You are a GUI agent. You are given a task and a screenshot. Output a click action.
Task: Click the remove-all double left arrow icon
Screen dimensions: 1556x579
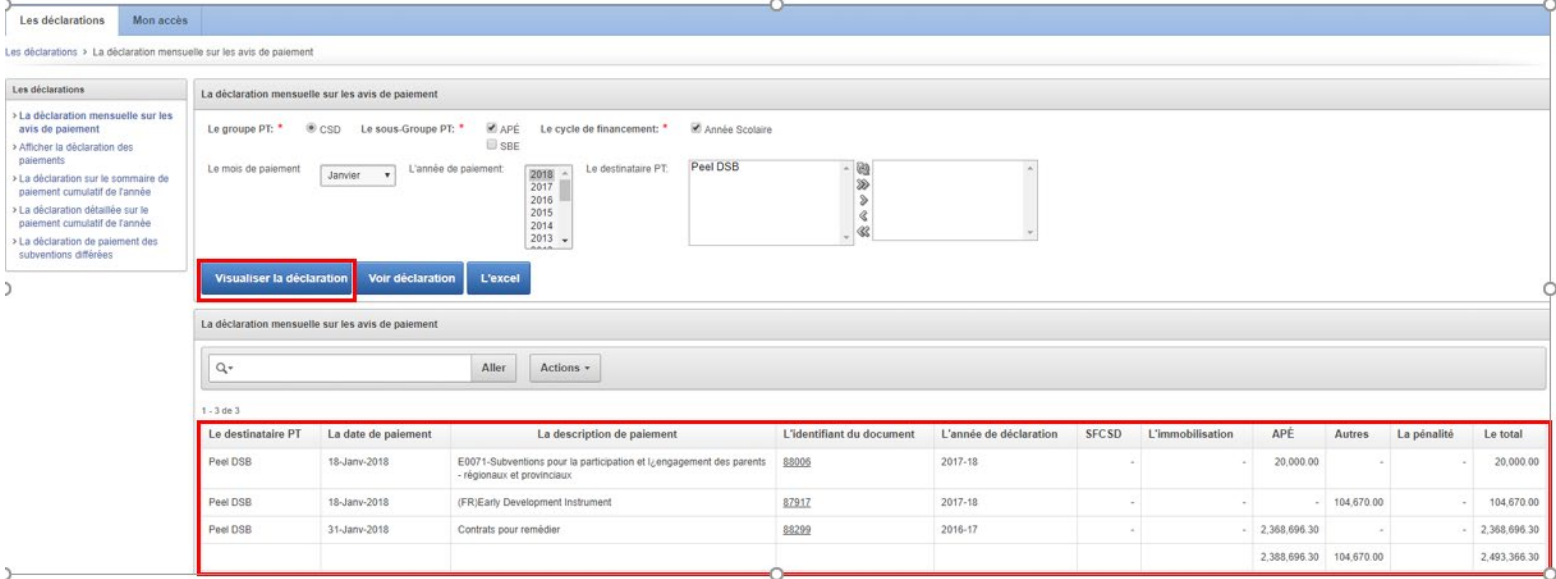tap(863, 231)
